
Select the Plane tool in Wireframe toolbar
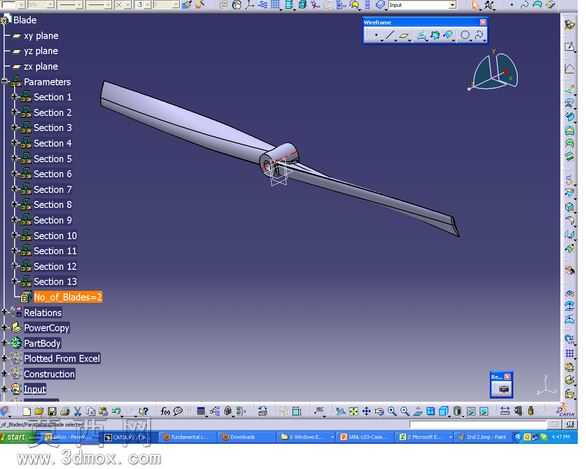(x=404, y=36)
